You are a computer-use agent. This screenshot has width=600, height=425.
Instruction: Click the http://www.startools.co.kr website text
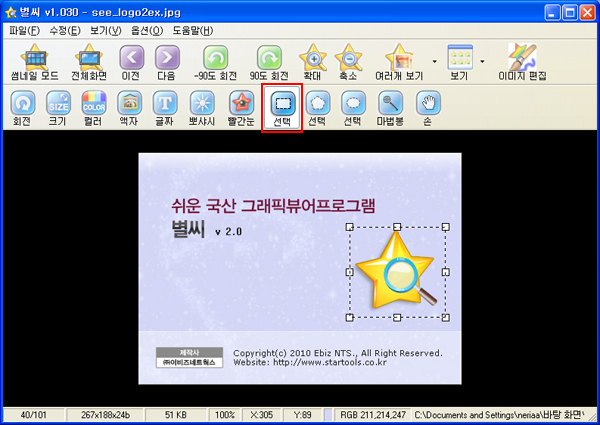[x=330, y=363]
